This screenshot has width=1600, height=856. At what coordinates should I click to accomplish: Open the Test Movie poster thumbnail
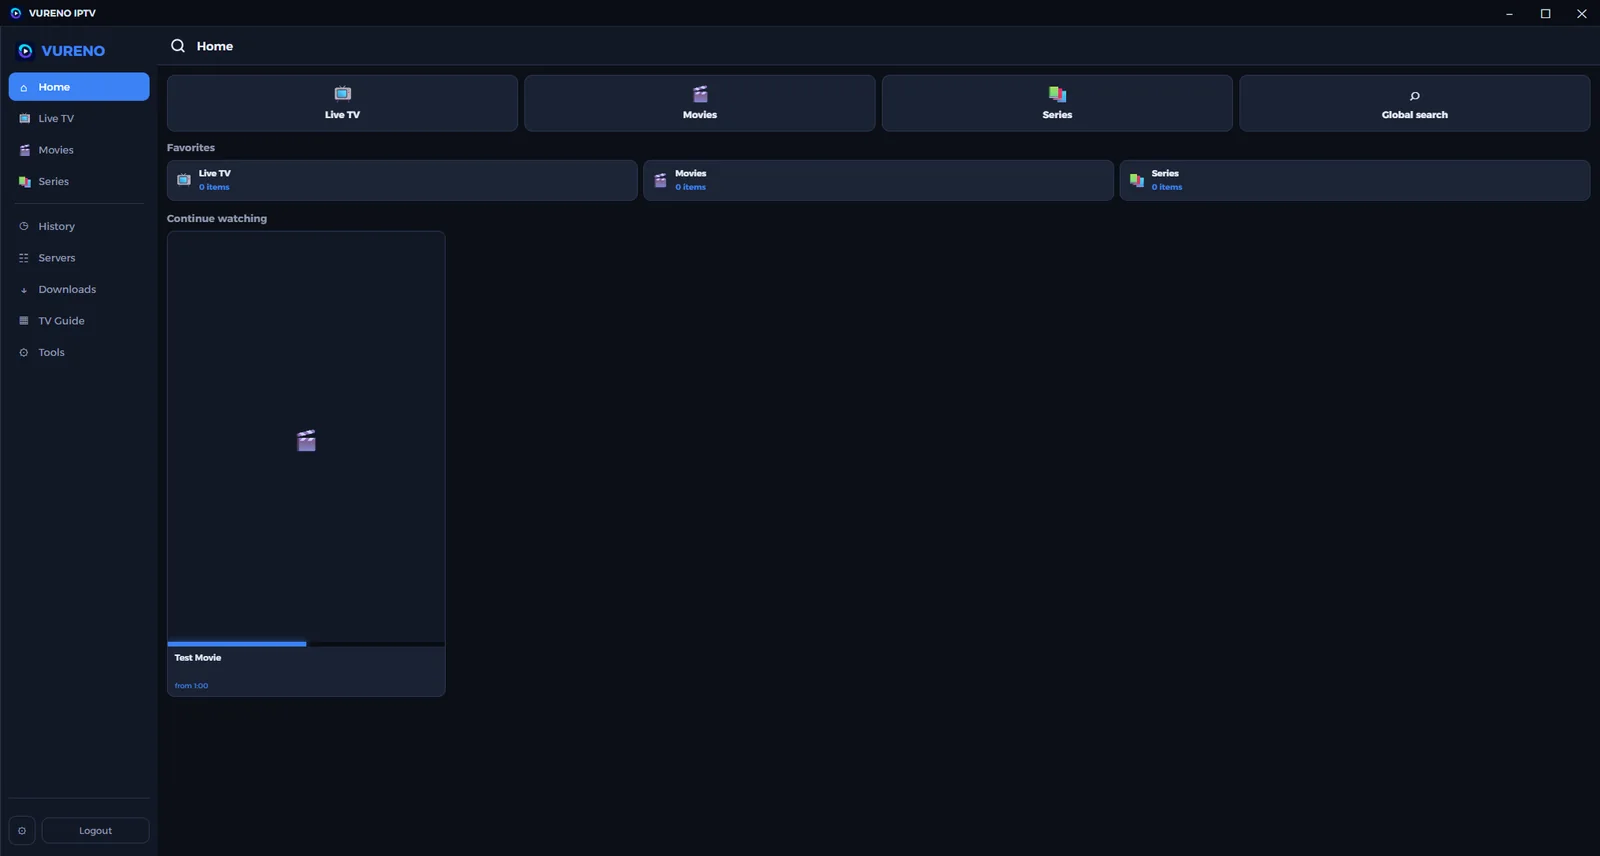point(306,437)
